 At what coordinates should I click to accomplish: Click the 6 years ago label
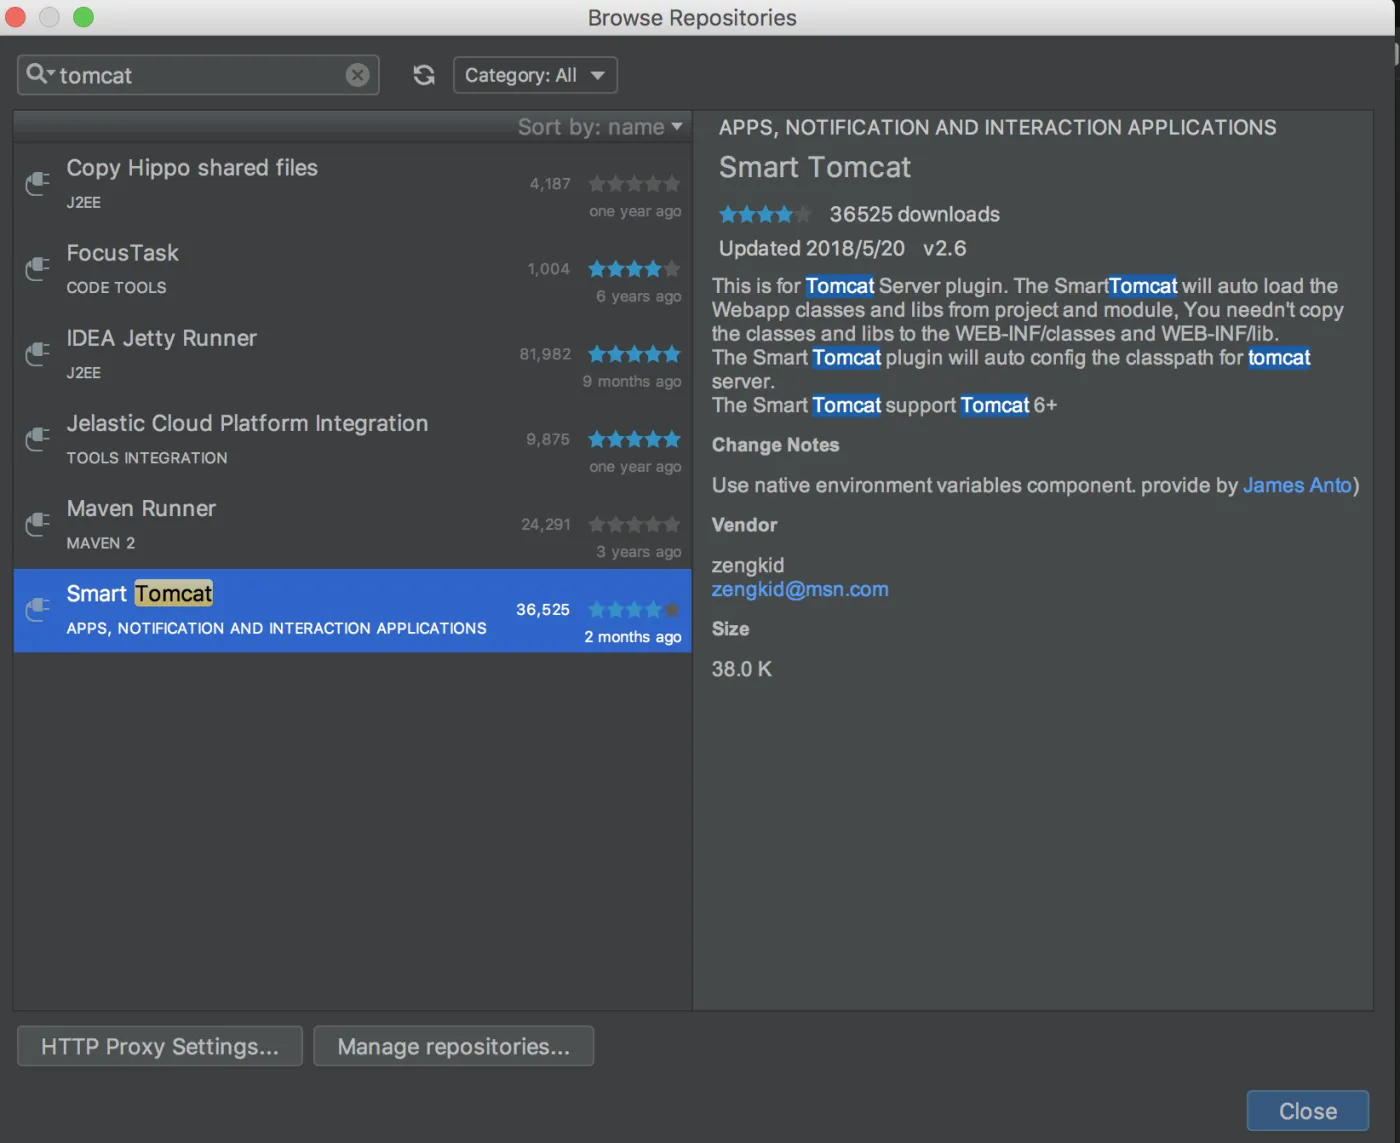[x=639, y=296]
